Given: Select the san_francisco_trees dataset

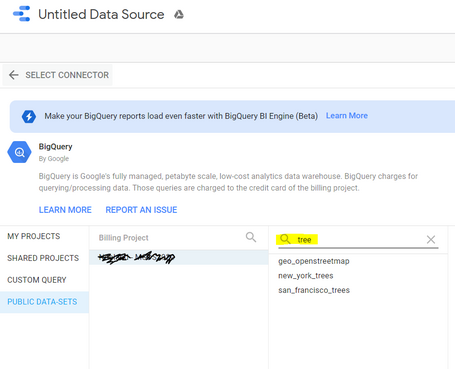Looking at the screenshot, I should pos(314,290).
